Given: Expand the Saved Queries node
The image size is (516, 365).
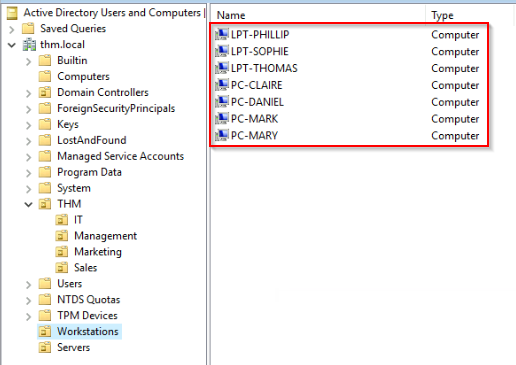Looking at the screenshot, I should point(12,29).
